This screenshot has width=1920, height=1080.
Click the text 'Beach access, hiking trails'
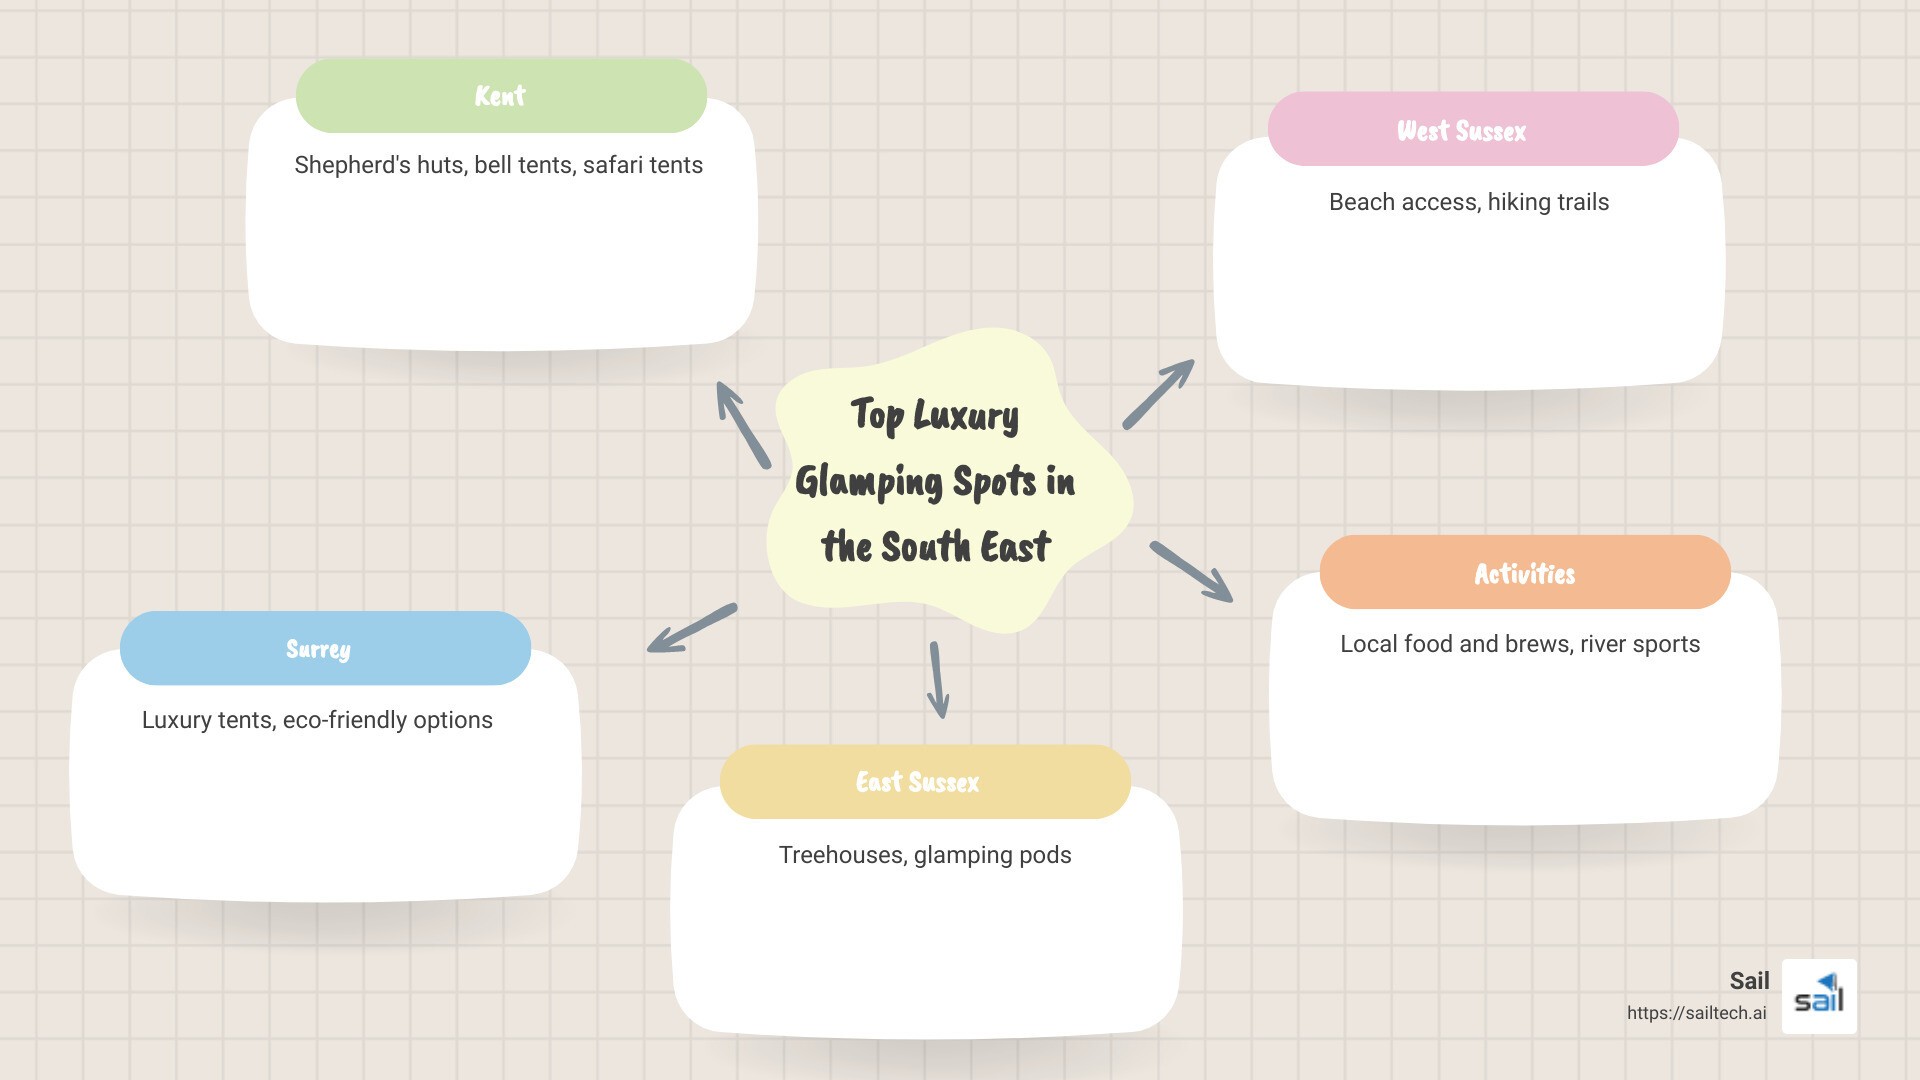click(x=1468, y=202)
